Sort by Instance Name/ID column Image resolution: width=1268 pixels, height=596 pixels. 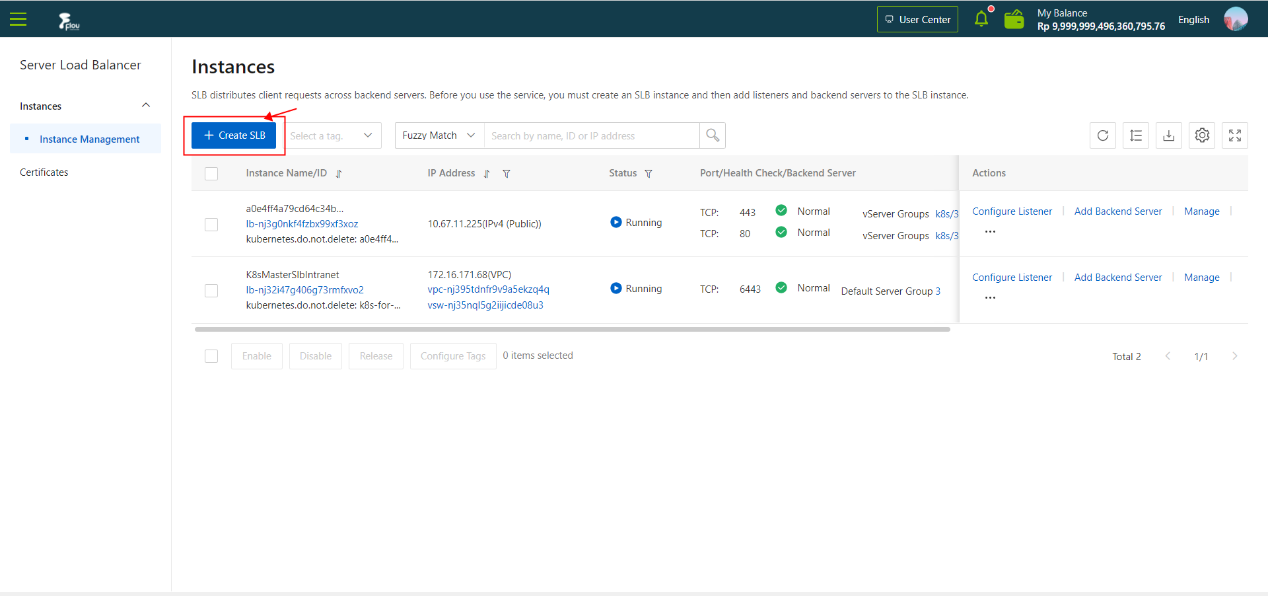pyautogui.click(x=339, y=174)
